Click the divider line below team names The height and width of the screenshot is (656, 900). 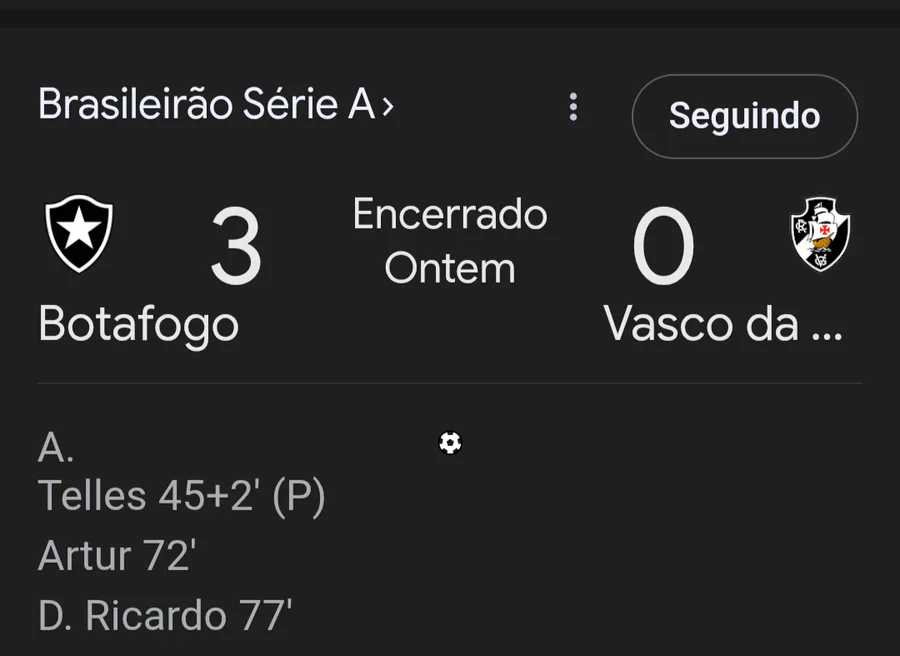tap(450, 383)
